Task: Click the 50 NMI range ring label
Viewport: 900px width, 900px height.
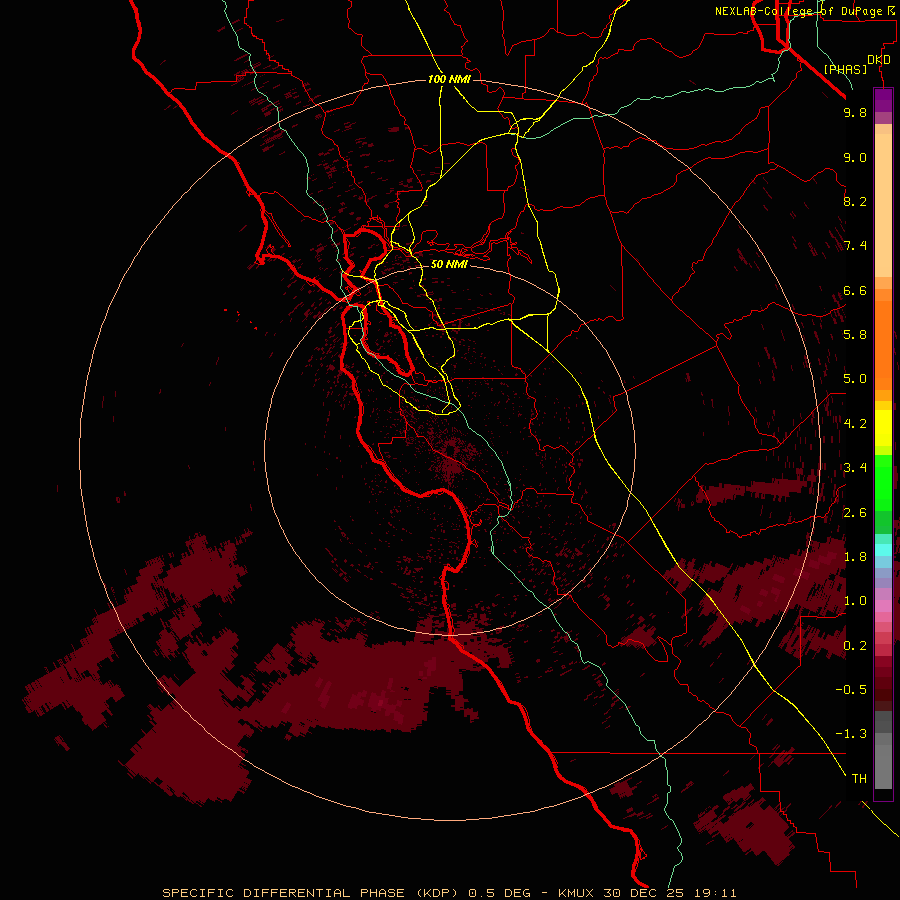Action: [449, 264]
